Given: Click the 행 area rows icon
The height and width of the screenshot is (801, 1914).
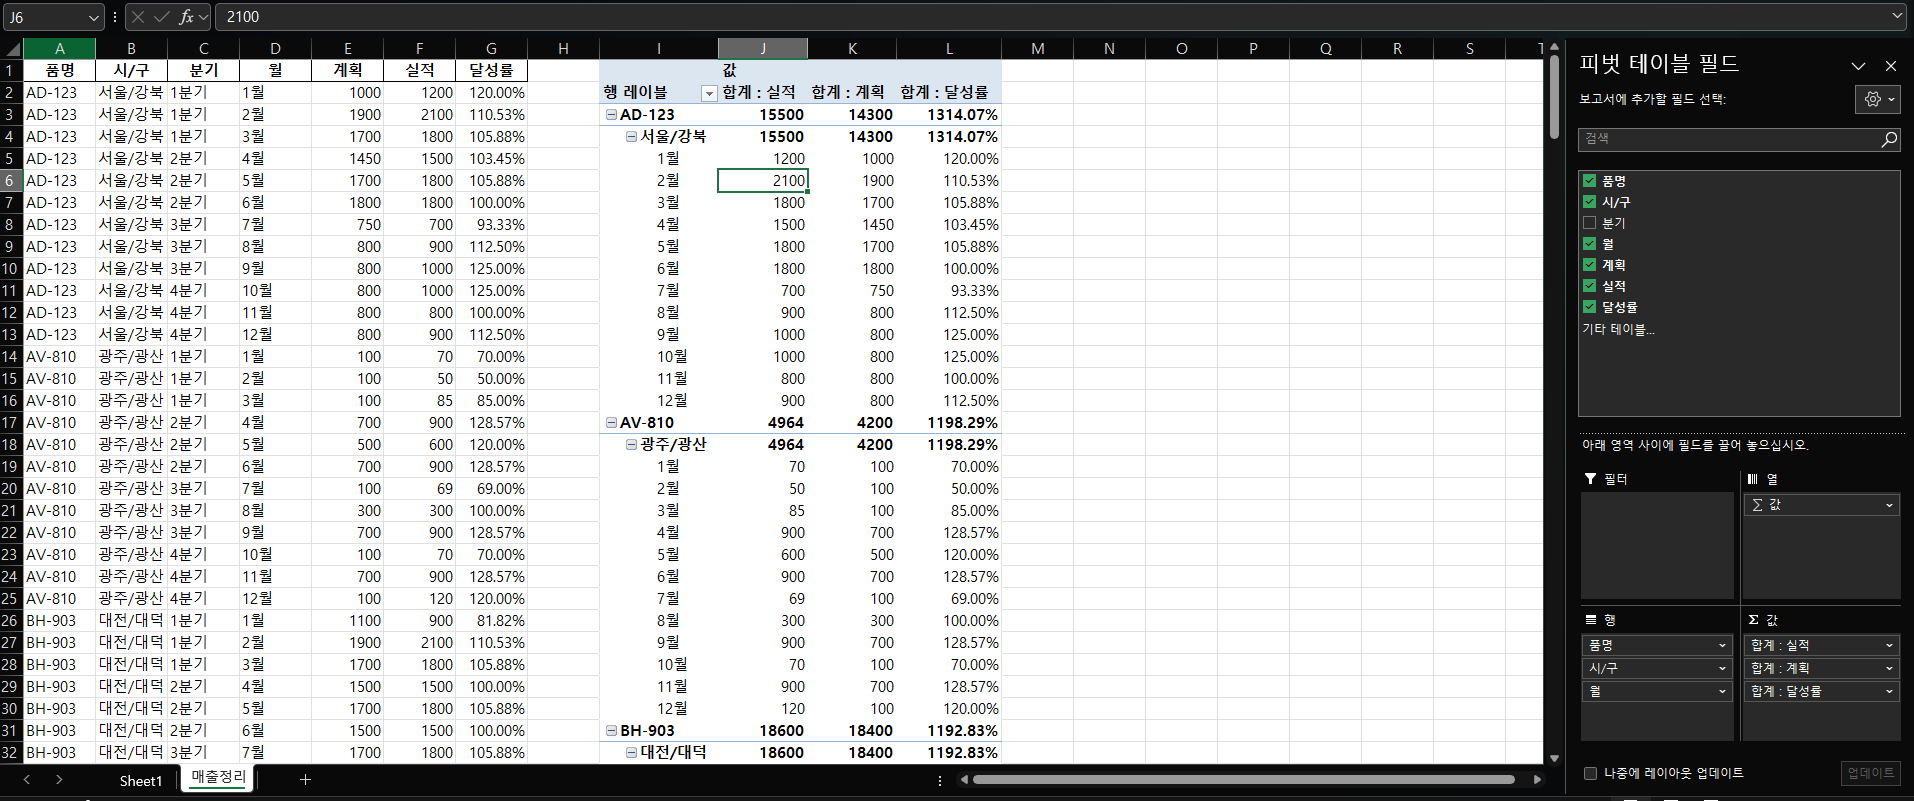Looking at the screenshot, I should (x=1590, y=621).
